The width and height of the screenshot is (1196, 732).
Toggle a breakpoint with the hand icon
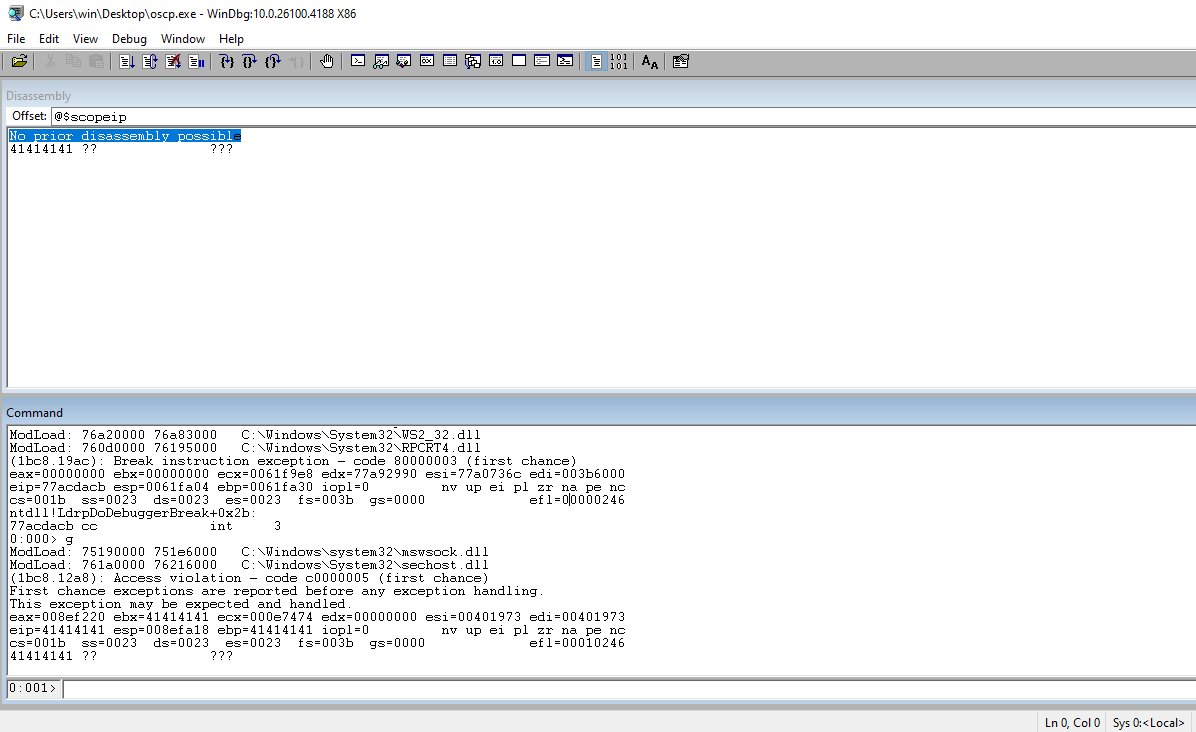pyautogui.click(x=326, y=61)
